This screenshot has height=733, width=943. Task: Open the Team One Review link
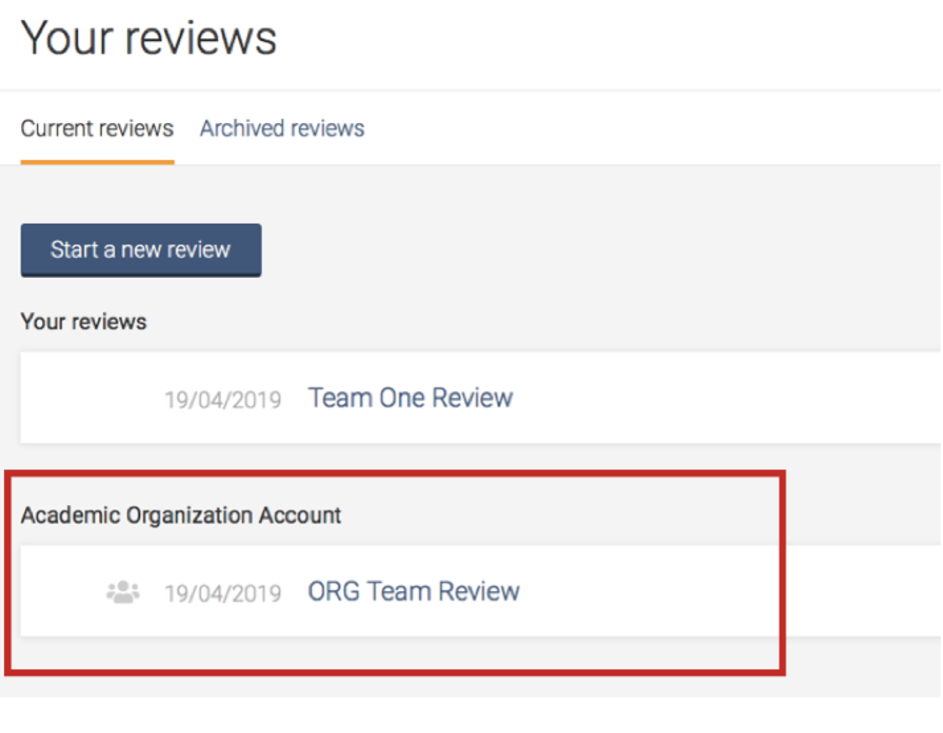(410, 398)
